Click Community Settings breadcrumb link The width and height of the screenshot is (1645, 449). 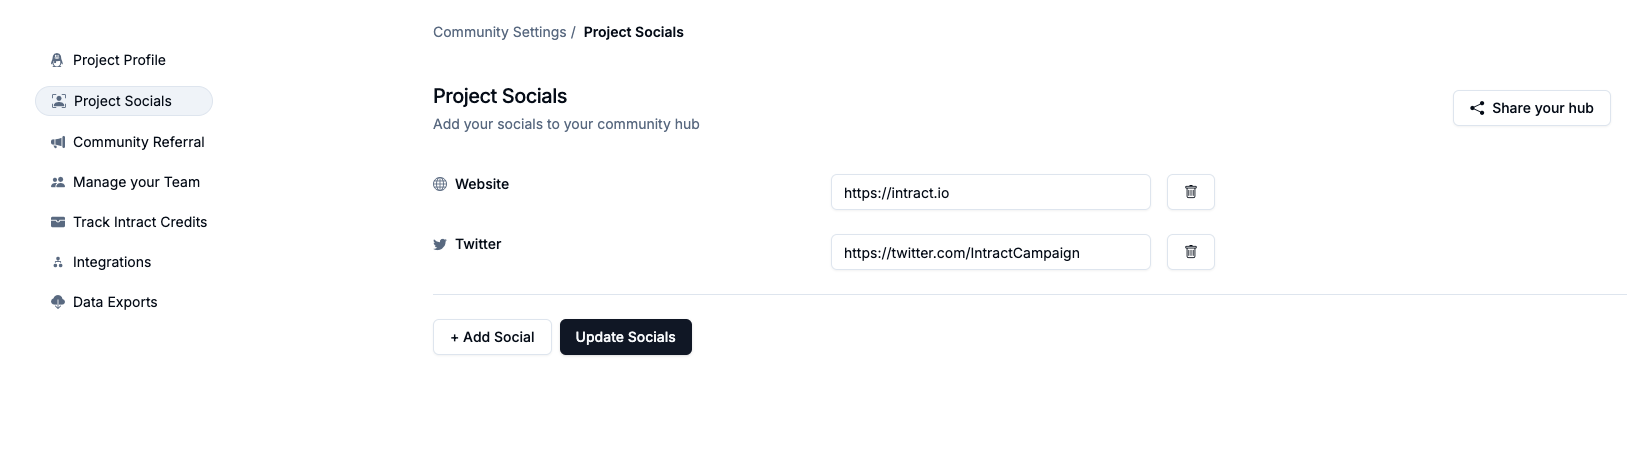[x=499, y=32]
